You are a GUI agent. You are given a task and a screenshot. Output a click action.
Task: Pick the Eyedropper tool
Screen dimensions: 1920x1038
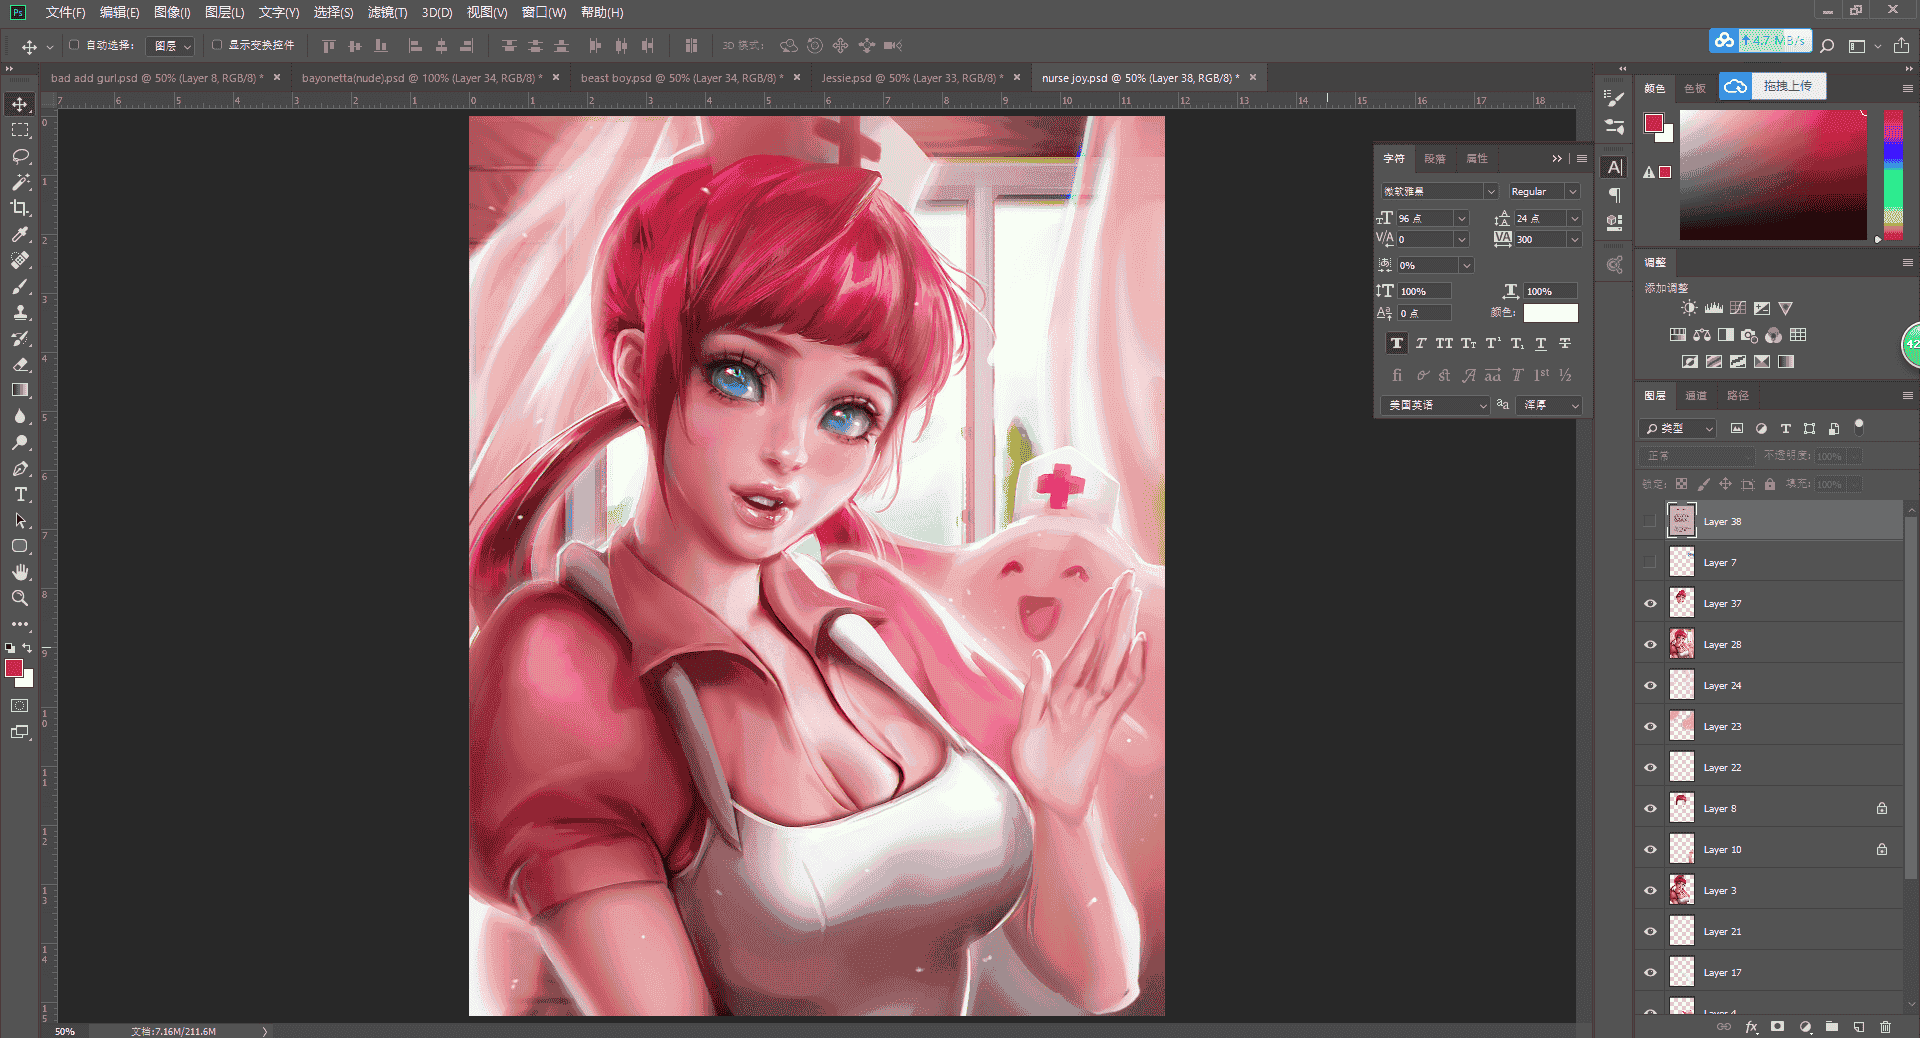(x=20, y=234)
